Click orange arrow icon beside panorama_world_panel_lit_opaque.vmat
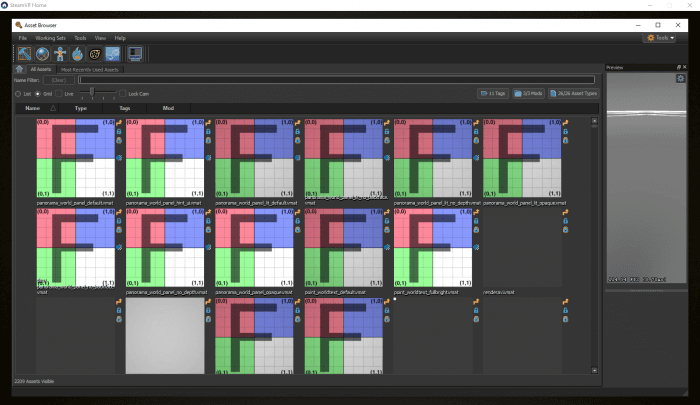 566,122
